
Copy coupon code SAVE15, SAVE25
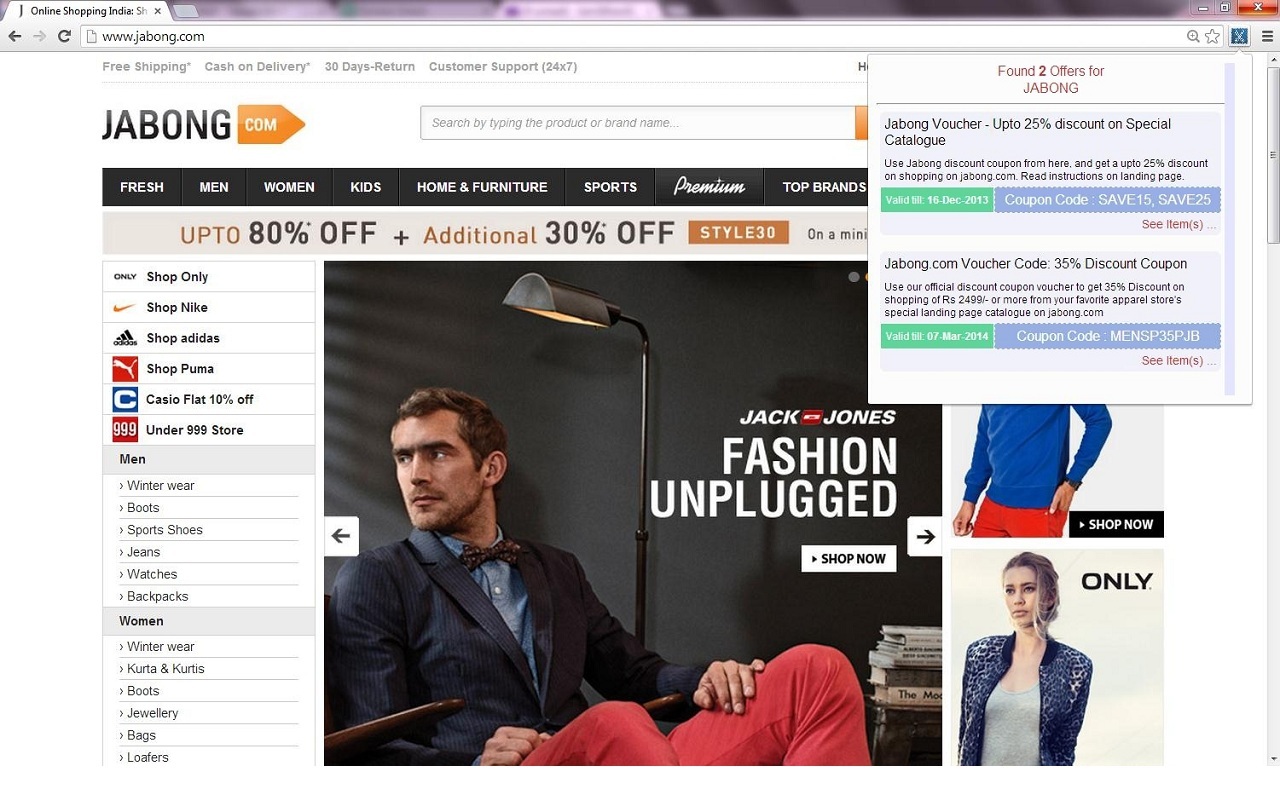pyautogui.click(x=1107, y=200)
